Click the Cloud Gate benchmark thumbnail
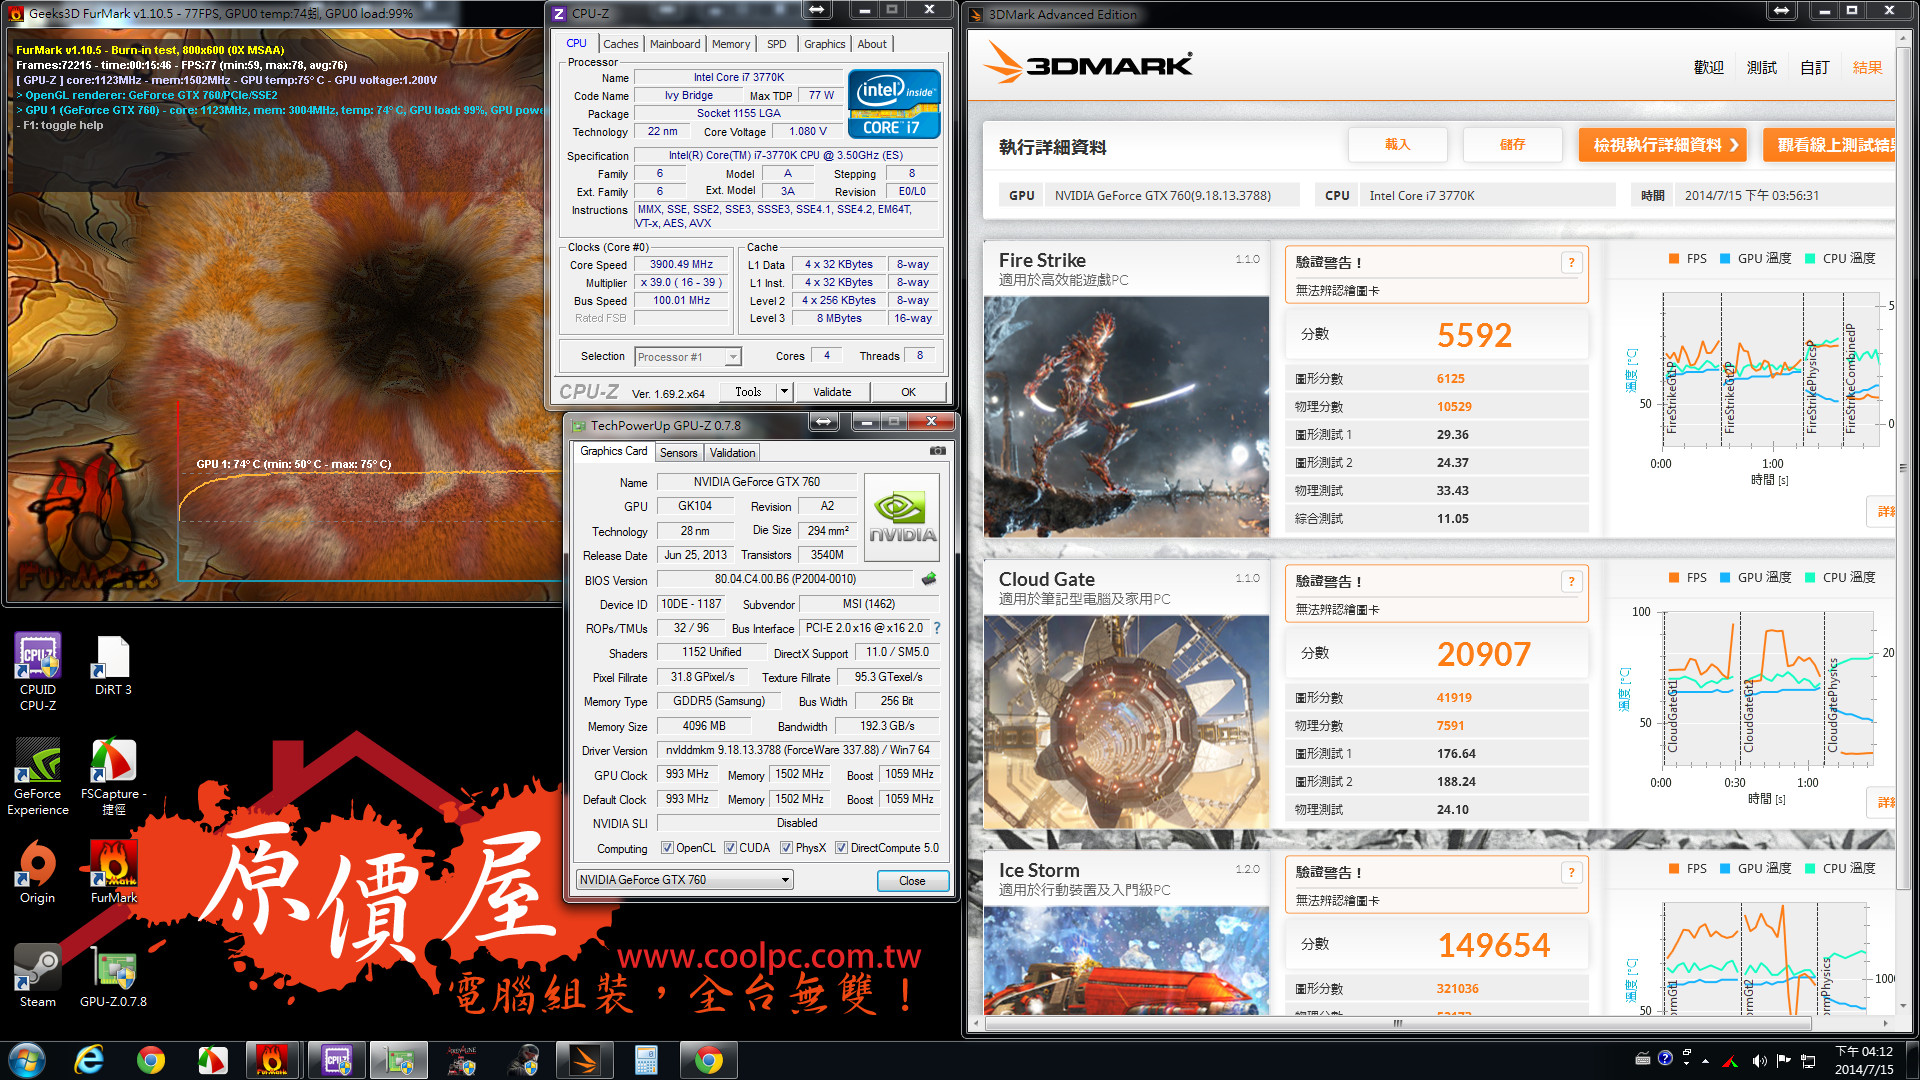This screenshot has height=1080, width=1920. [x=1126, y=722]
